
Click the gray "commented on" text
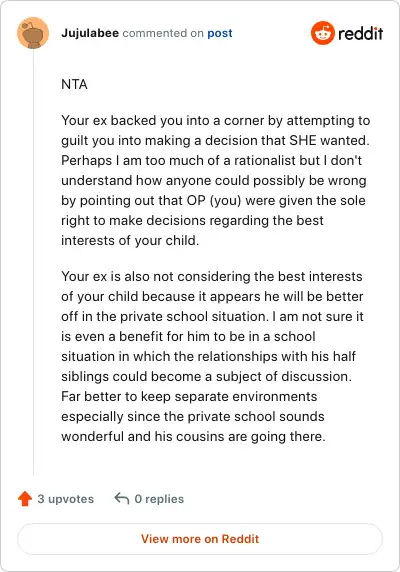(163, 33)
